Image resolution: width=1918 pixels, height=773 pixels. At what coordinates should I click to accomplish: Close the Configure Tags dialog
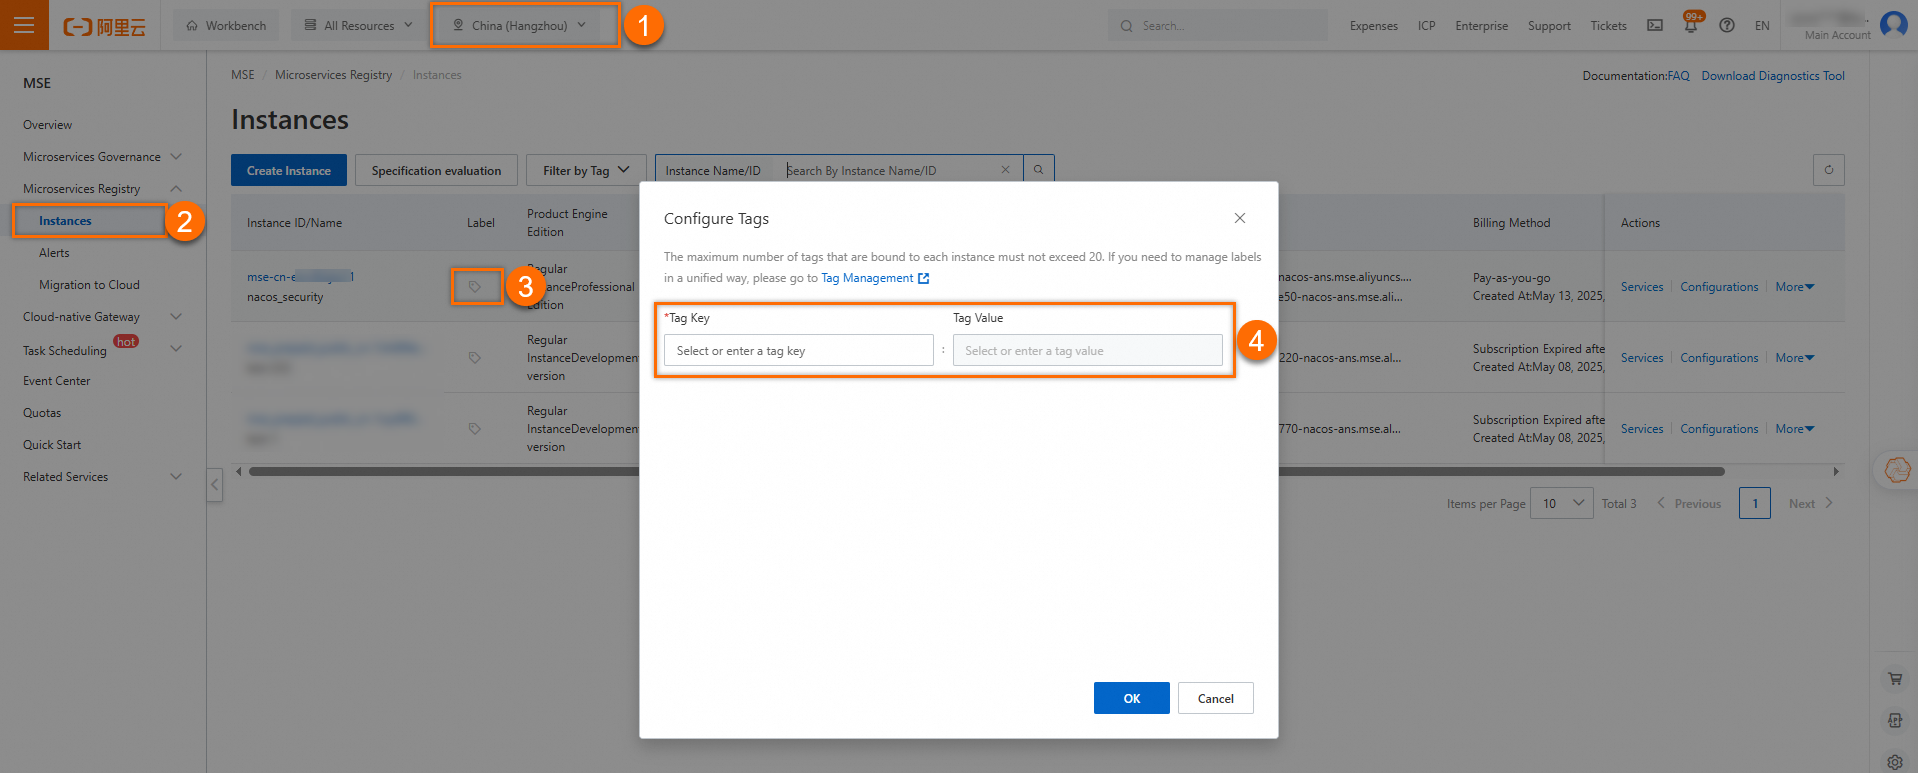pos(1240,218)
